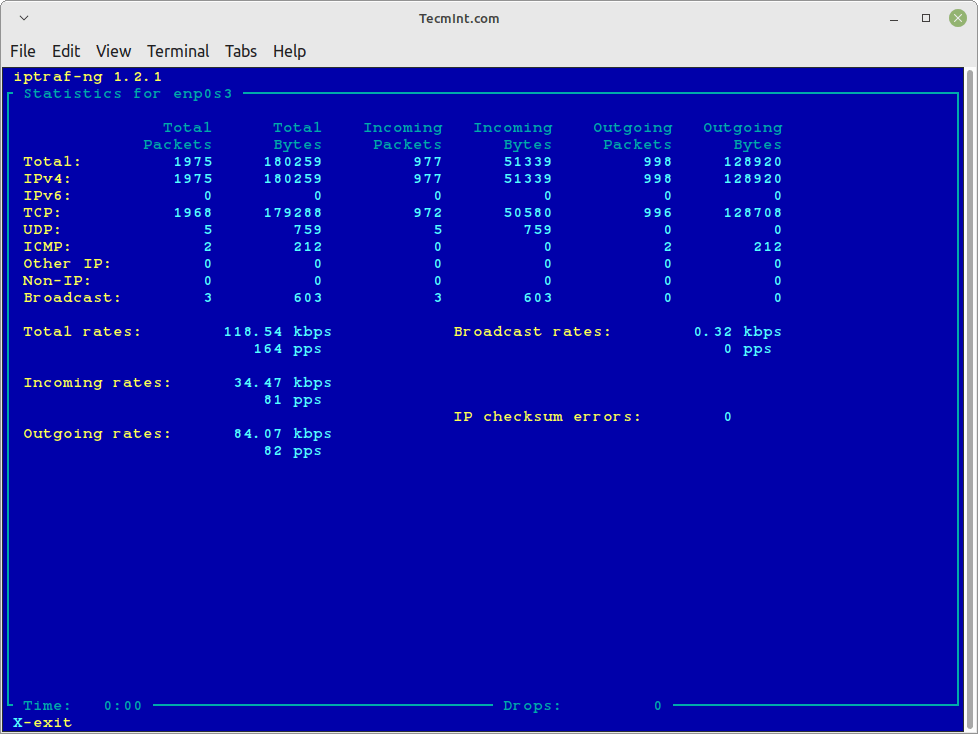Viewport: 978px width, 734px height.
Task: Click the 'Outgoing Packets' column header
Action: point(632,136)
